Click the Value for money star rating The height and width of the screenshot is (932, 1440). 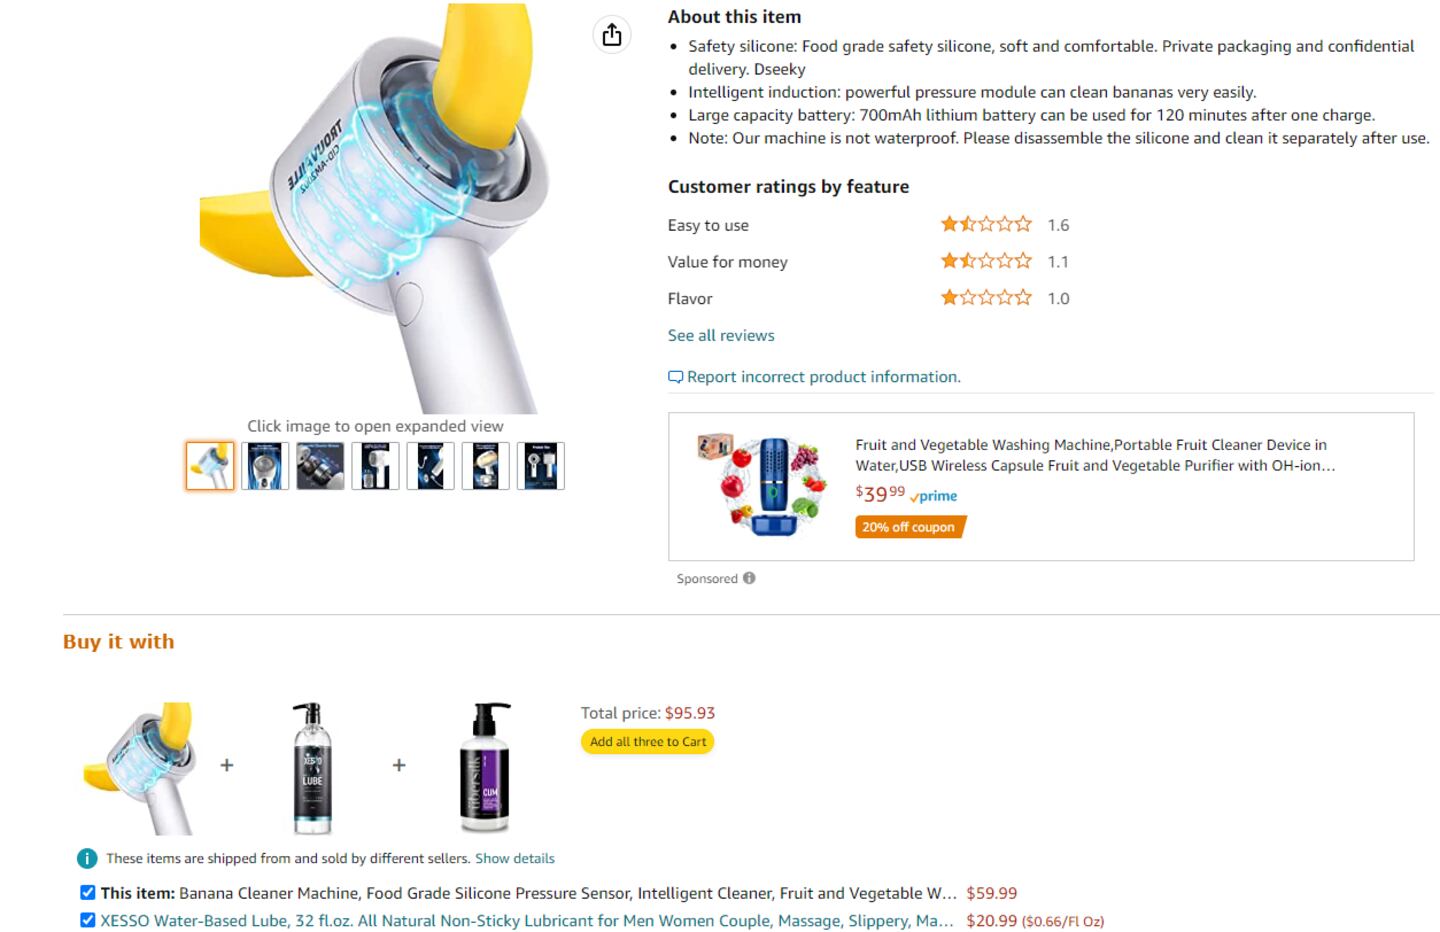985,261
